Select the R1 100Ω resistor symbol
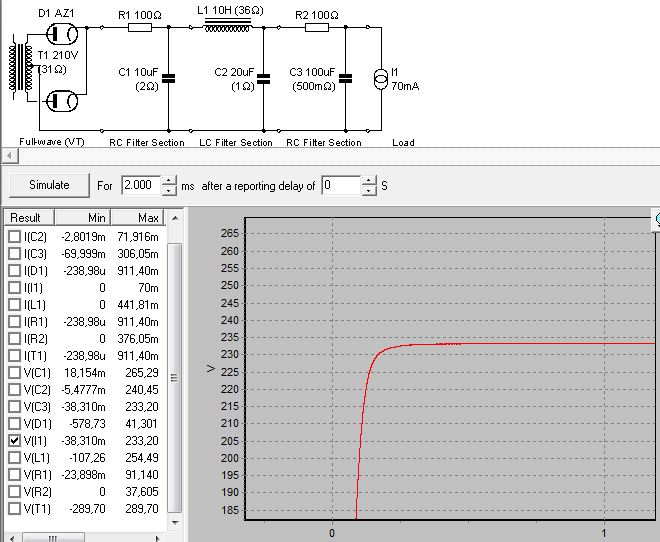 [x=140, y=28]
